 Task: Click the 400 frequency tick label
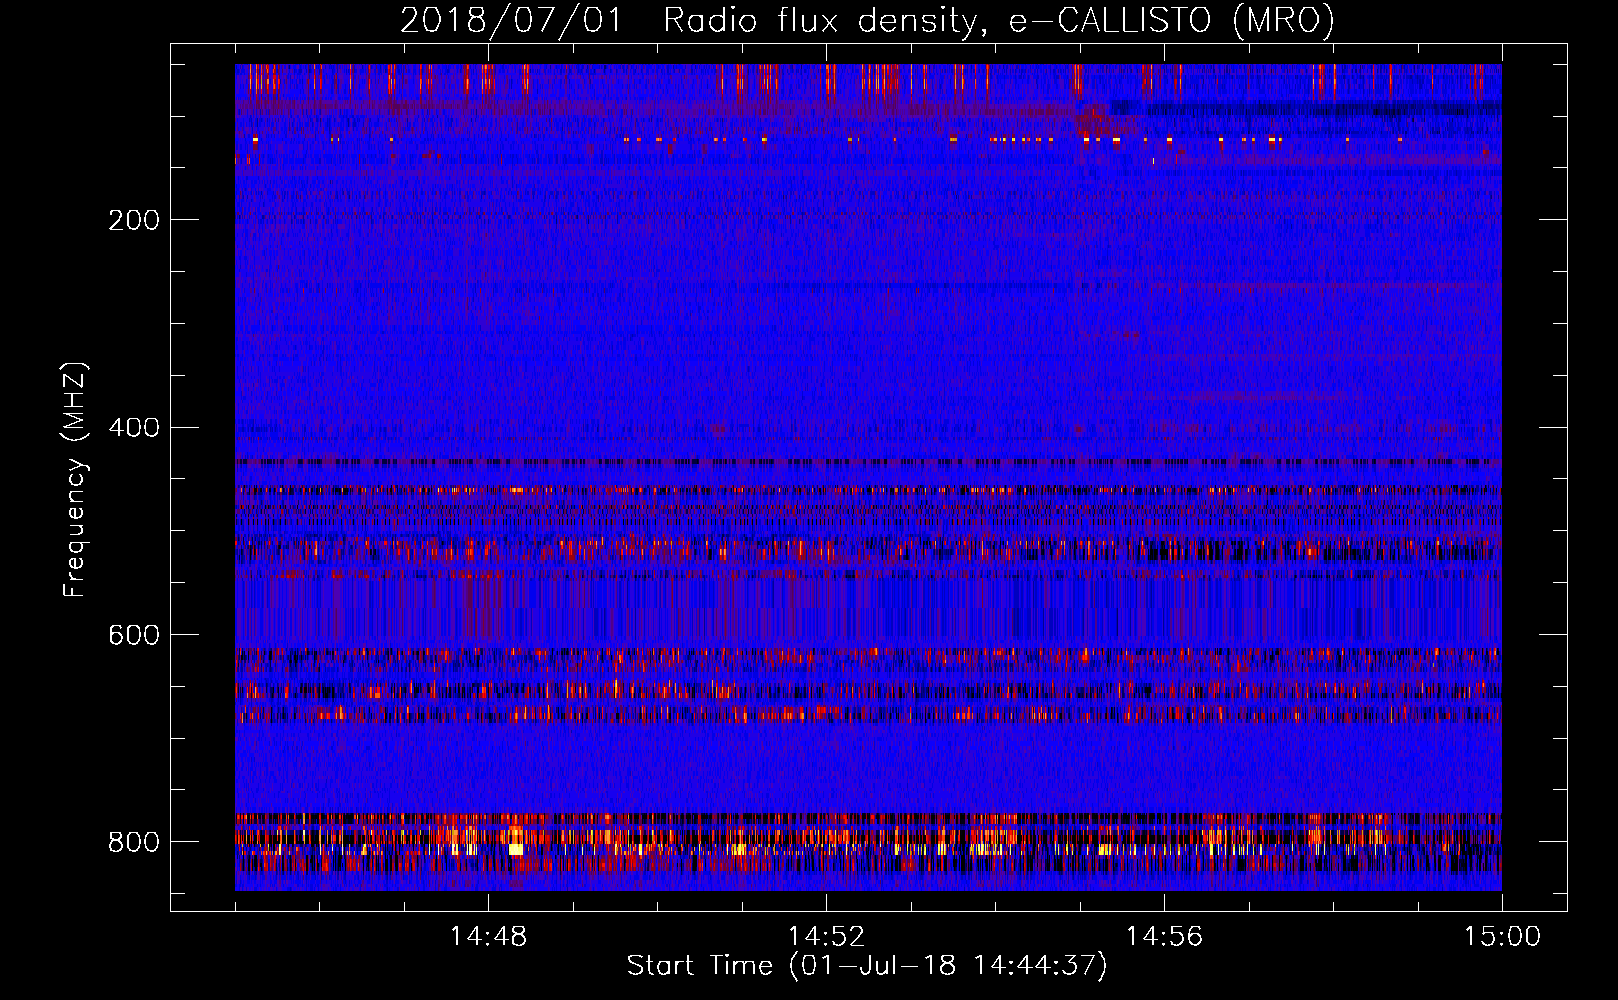click(x=134, y=428)
